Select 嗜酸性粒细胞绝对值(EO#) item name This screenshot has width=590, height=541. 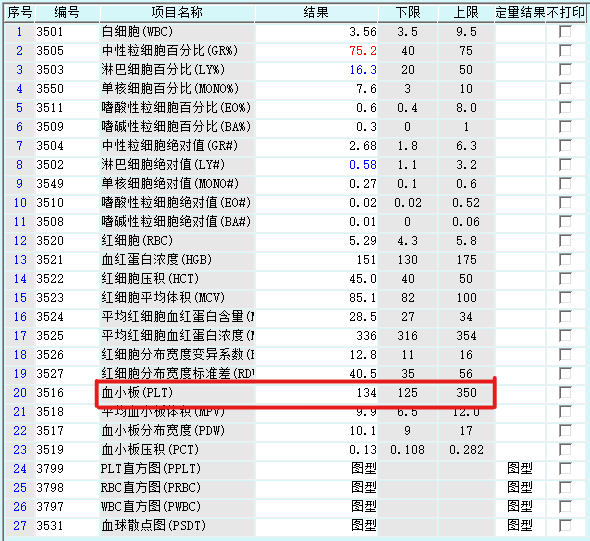click(x=176, y=202)
